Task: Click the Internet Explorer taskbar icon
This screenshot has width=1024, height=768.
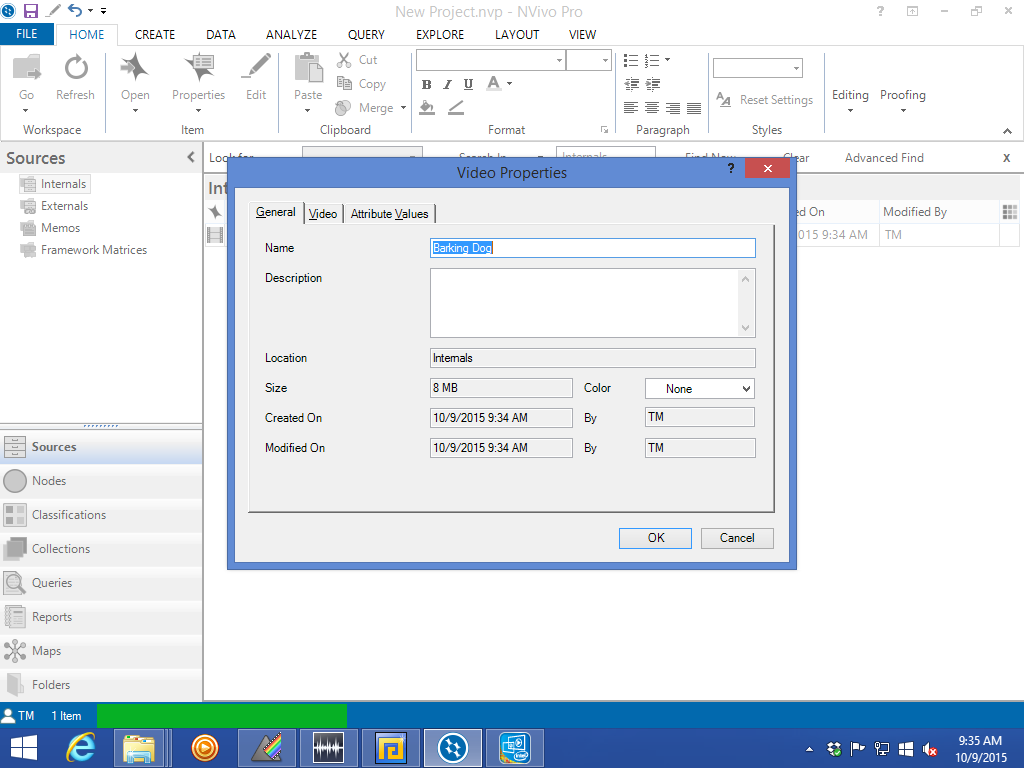Action: [80, 747]
